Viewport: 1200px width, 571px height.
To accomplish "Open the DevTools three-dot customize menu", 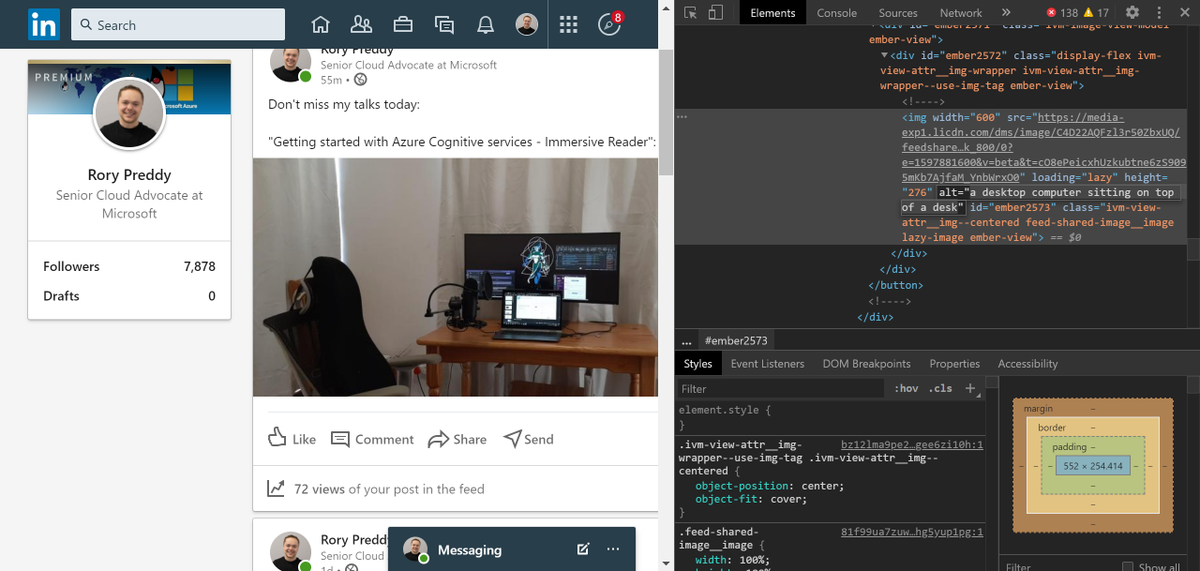I will click(x=1159, y=13).
